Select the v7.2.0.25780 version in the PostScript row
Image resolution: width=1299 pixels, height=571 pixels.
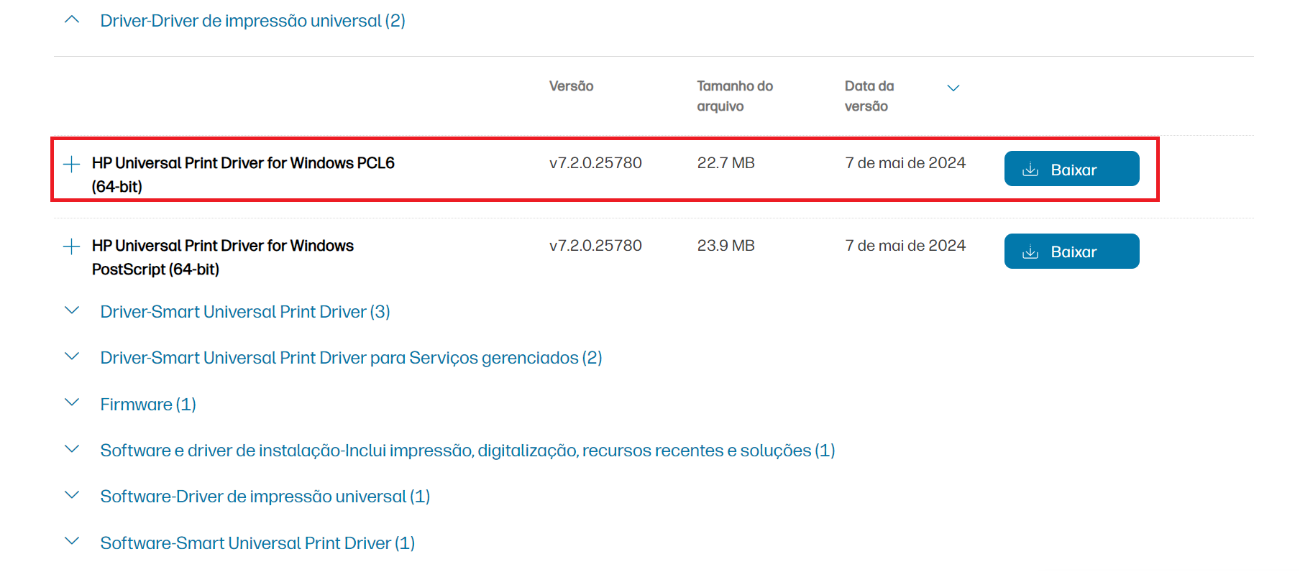(595, 245)
